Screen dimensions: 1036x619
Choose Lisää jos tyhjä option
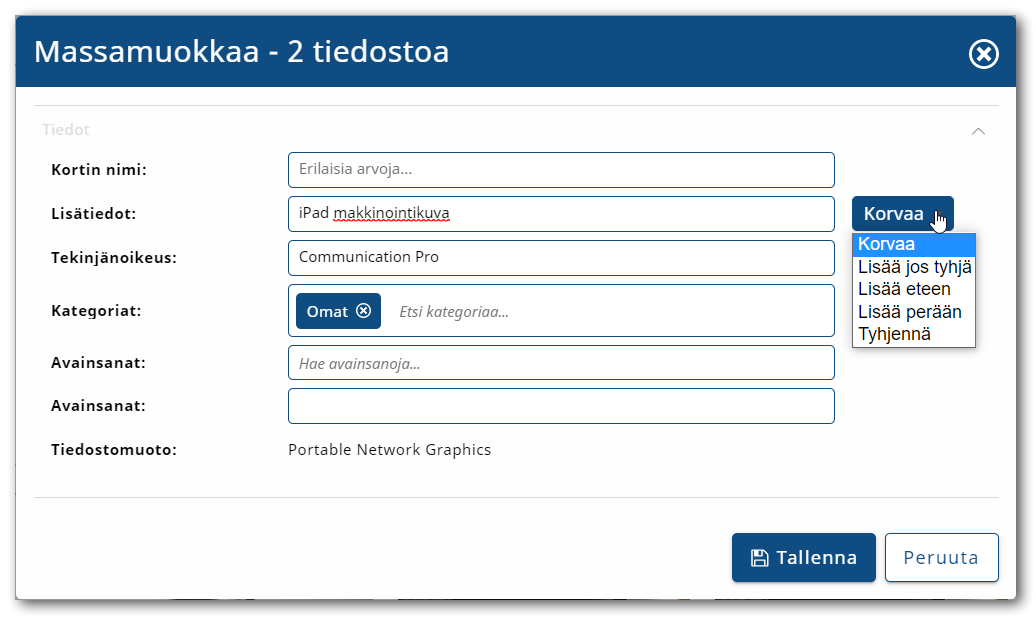pos(913,267)
